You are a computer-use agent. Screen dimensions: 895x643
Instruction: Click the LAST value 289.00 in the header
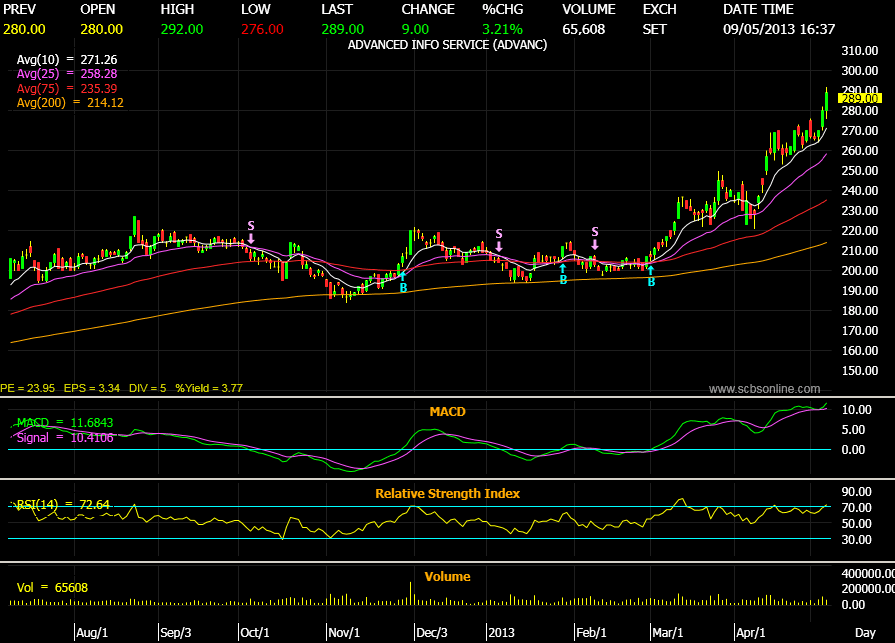click(x=342, y=29)
